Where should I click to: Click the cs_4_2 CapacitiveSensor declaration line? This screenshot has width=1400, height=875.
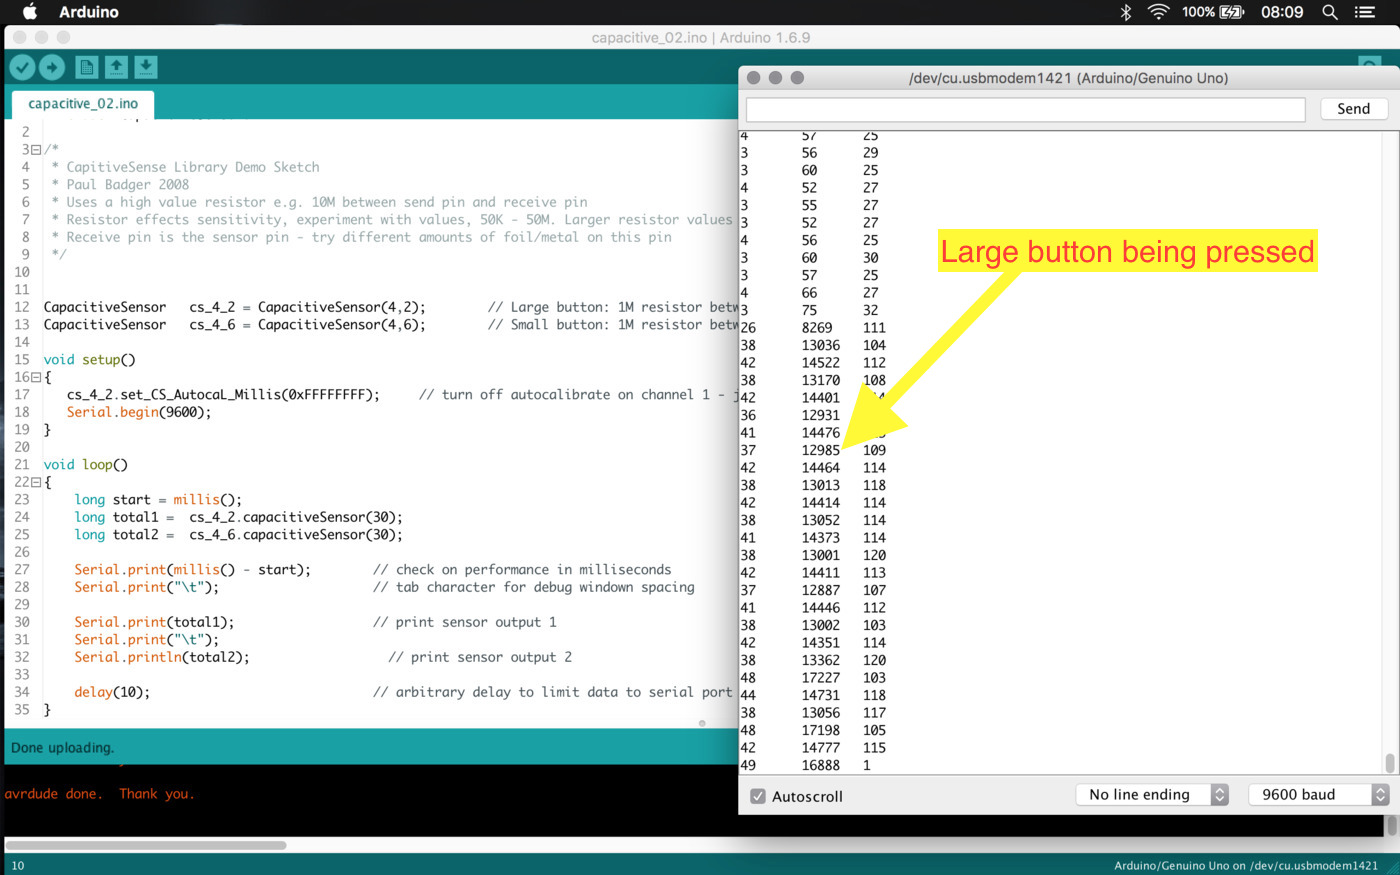[235, 307]
